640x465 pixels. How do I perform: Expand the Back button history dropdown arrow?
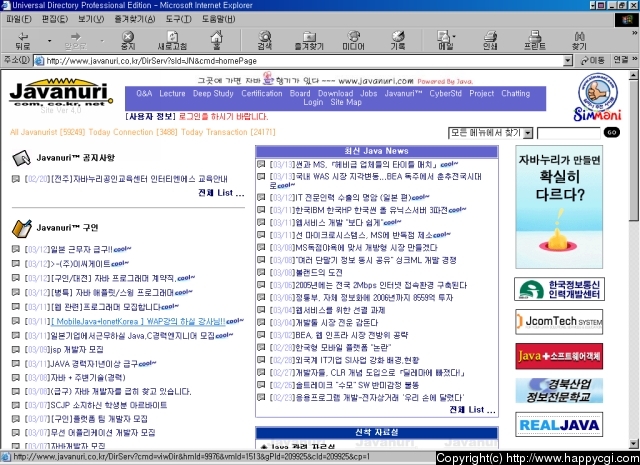(x=49, y=40)
